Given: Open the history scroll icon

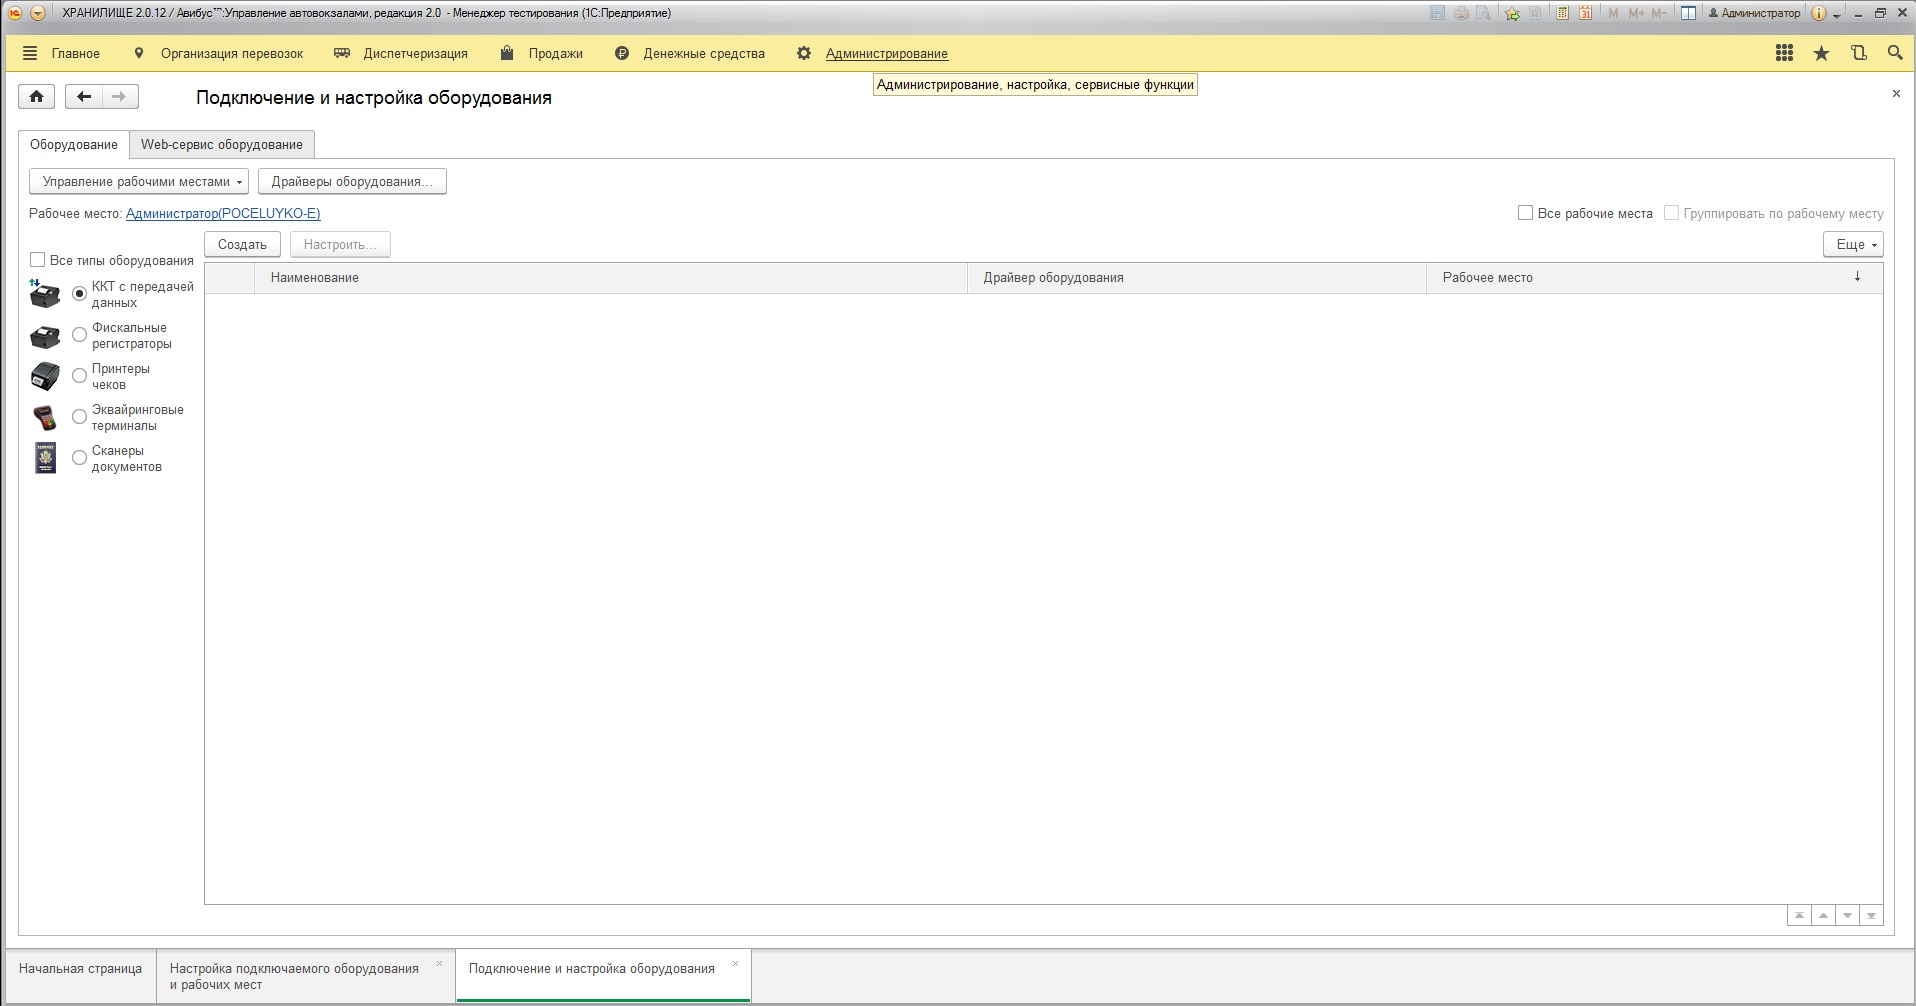Looking at the screenshot, I should tap(1858, 53).
